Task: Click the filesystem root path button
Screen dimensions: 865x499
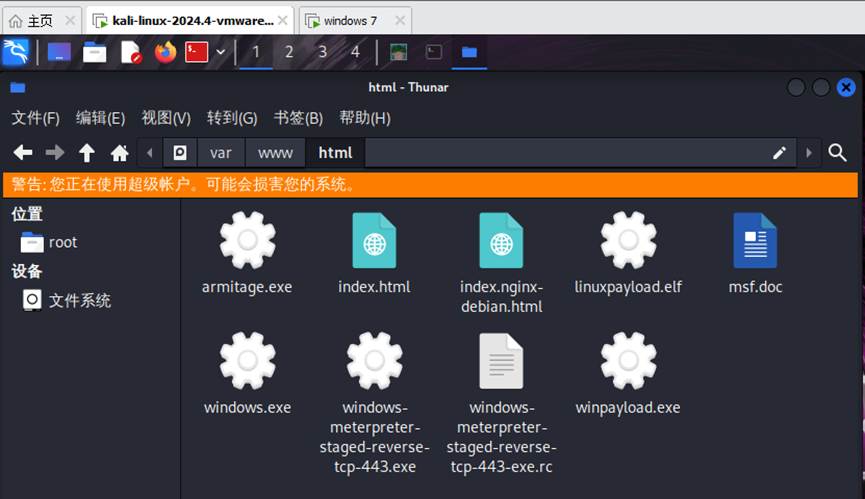Action: (x=180, y=153)
